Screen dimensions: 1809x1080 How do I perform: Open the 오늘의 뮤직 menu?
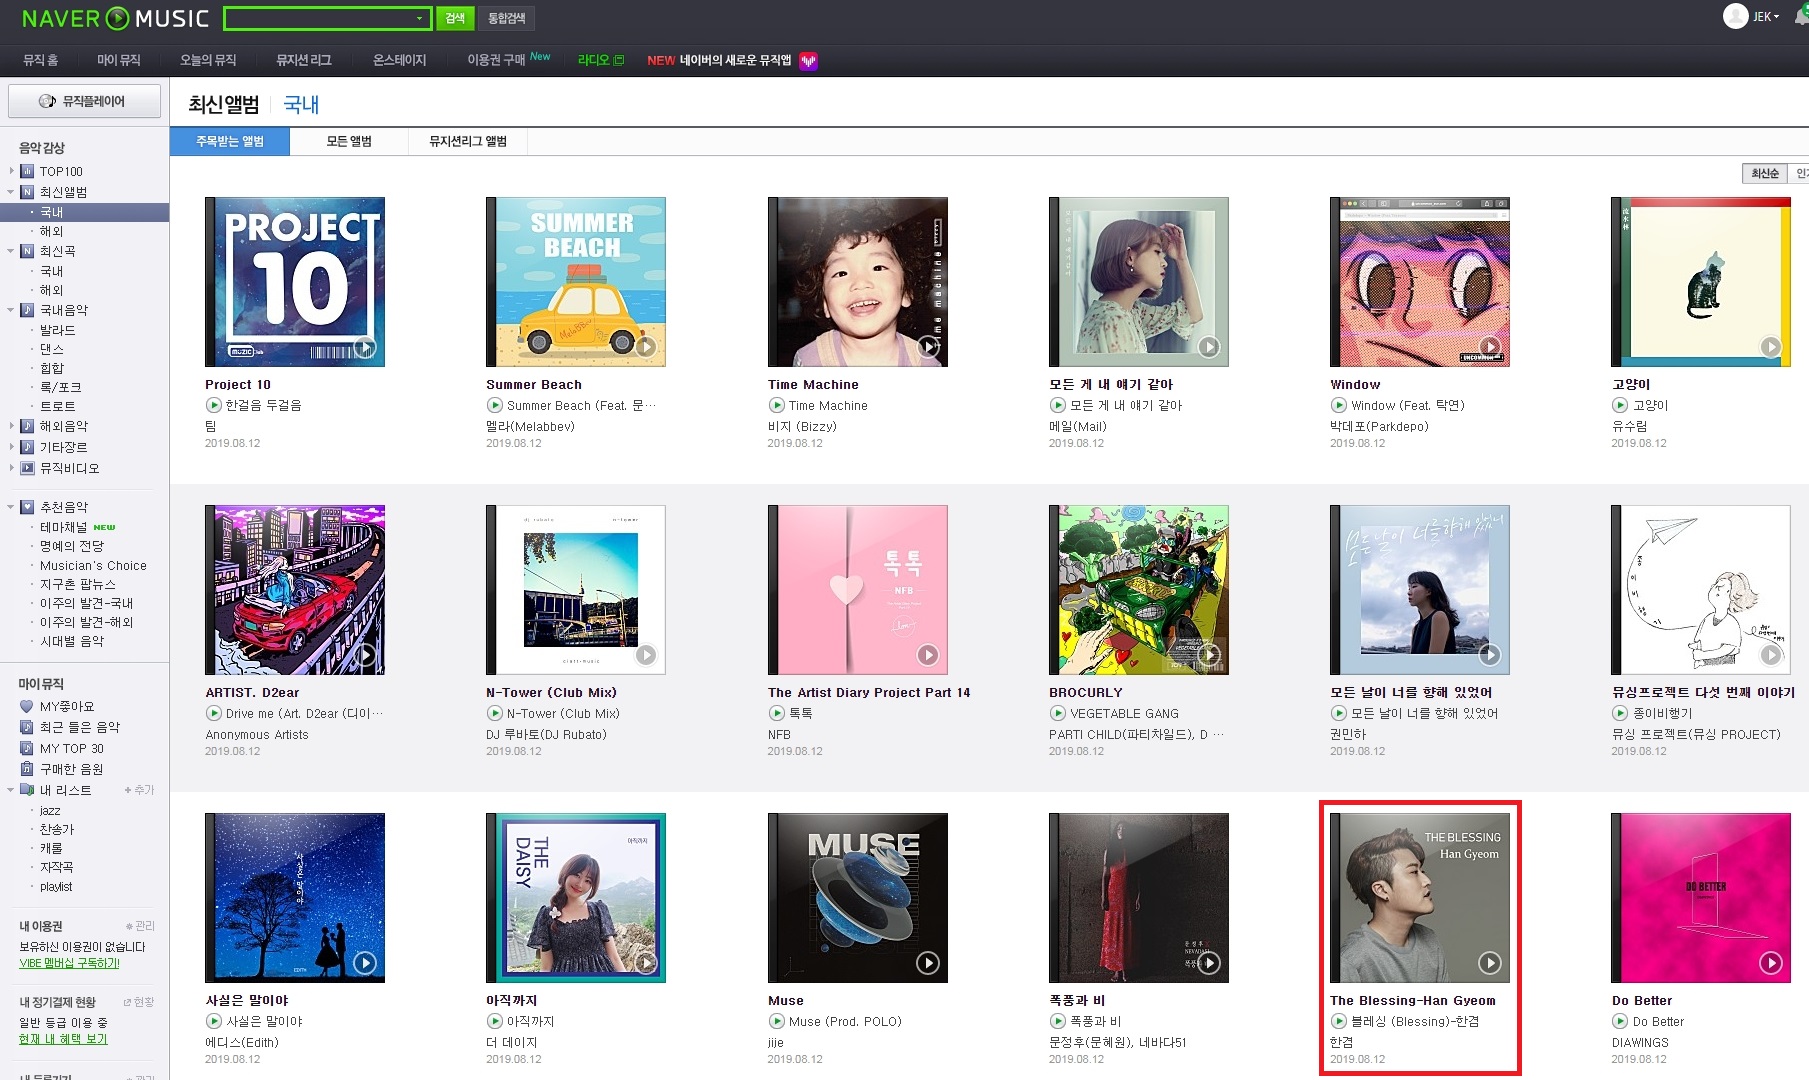point(208,60)
